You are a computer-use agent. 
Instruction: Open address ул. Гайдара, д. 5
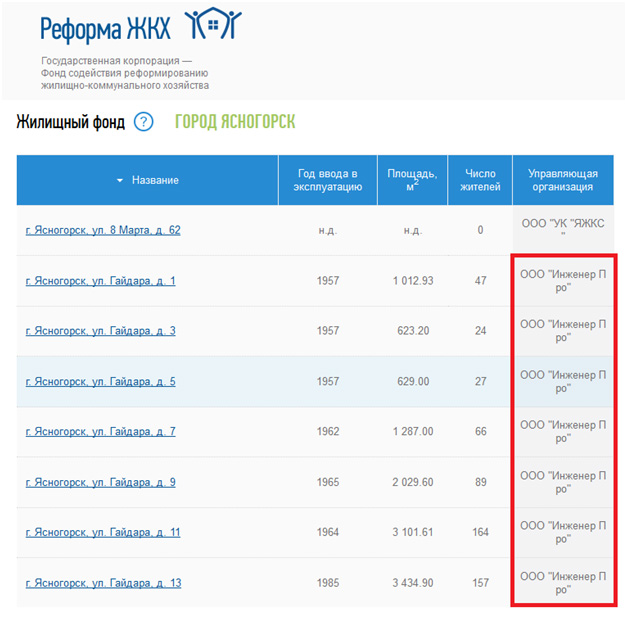(x=100, y=381)
